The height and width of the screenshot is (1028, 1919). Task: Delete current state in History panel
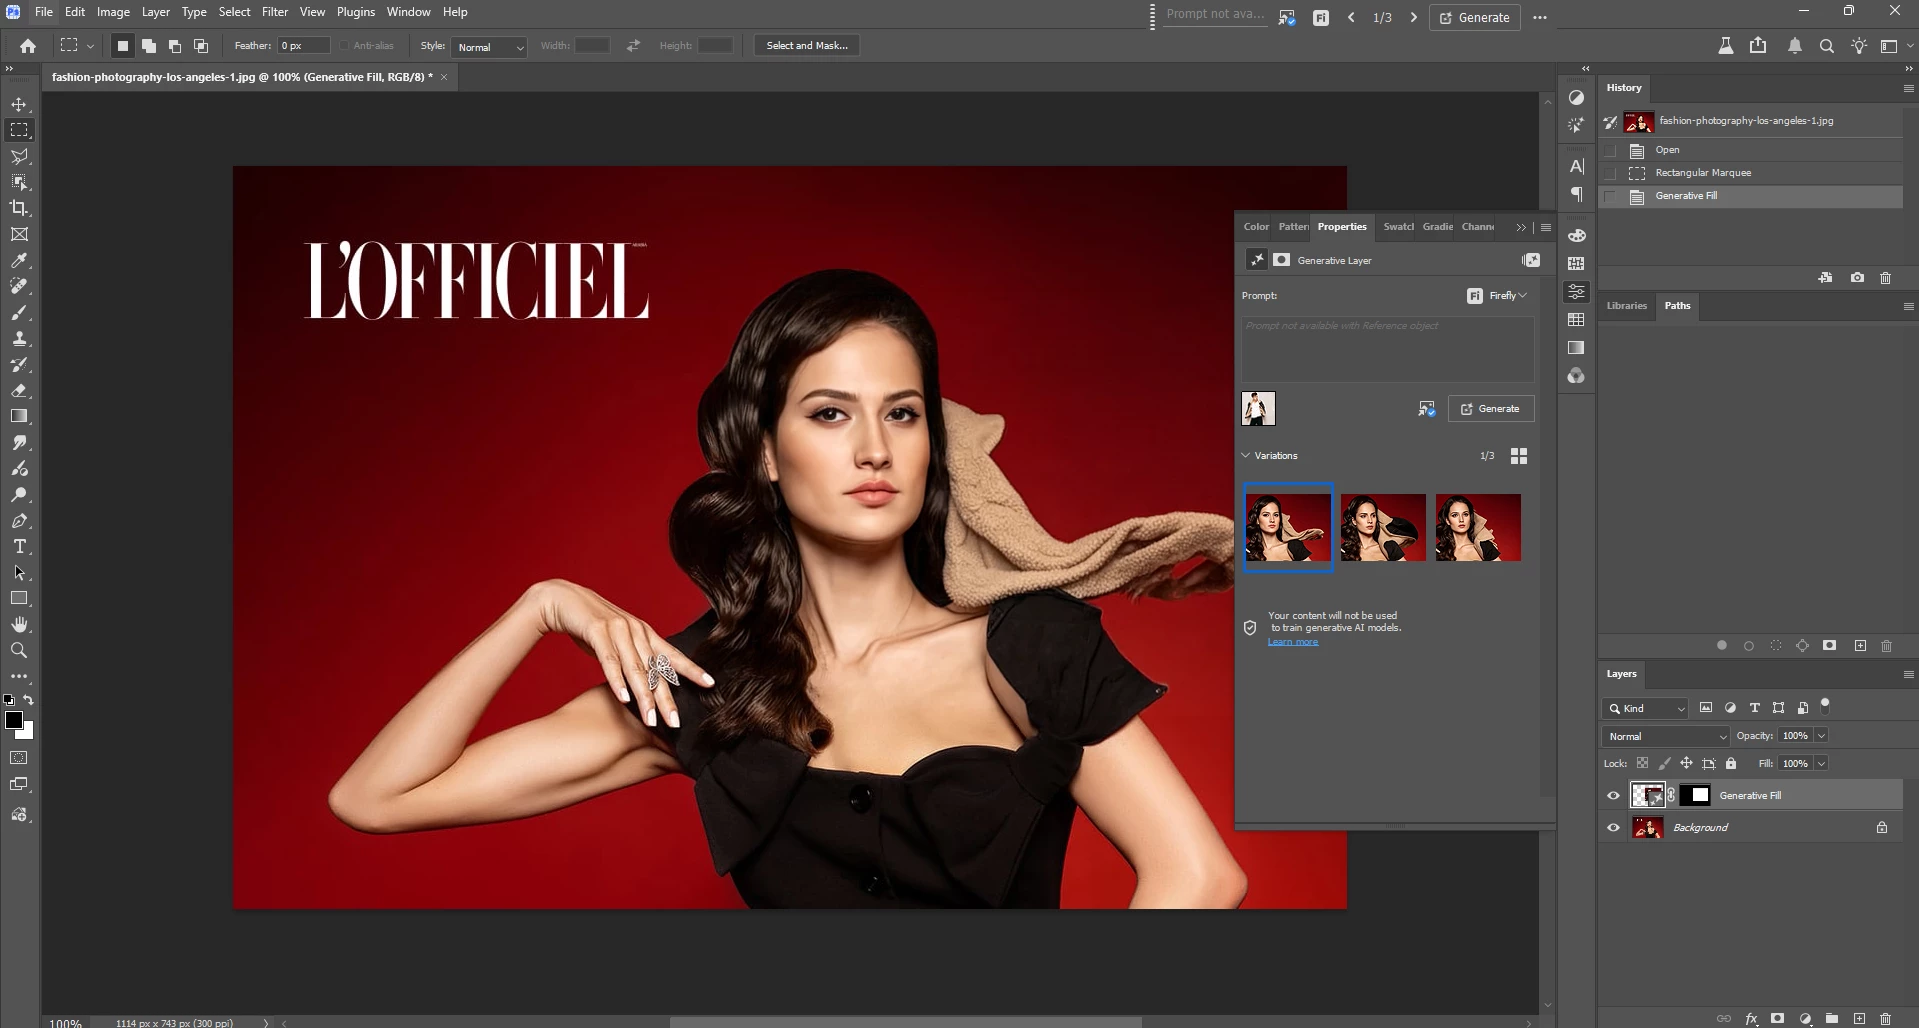1886,278
